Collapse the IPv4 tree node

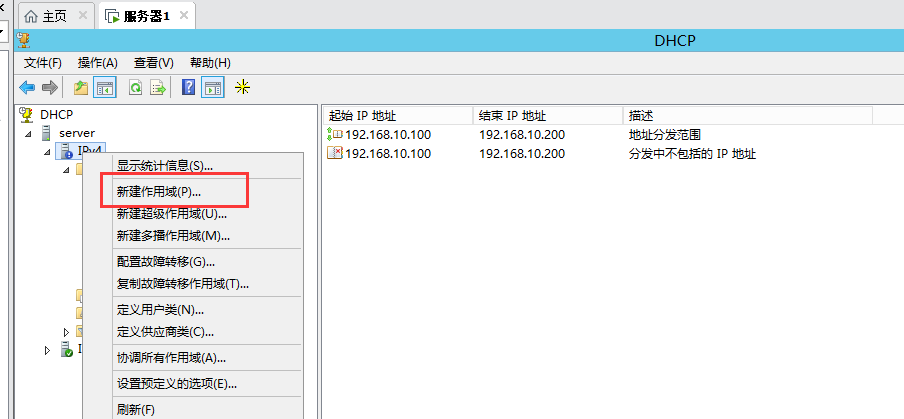pyautogui.click(x=47, y=152)
